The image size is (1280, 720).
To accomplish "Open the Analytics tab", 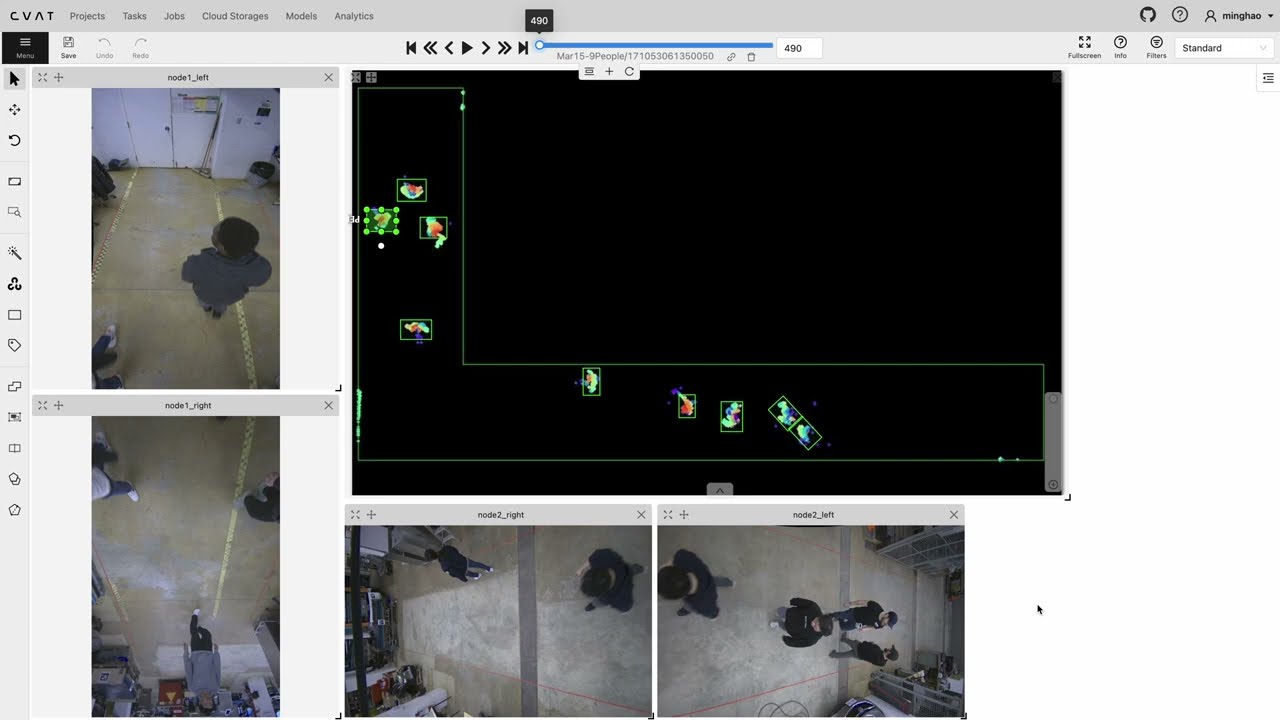I will point(354,16).
